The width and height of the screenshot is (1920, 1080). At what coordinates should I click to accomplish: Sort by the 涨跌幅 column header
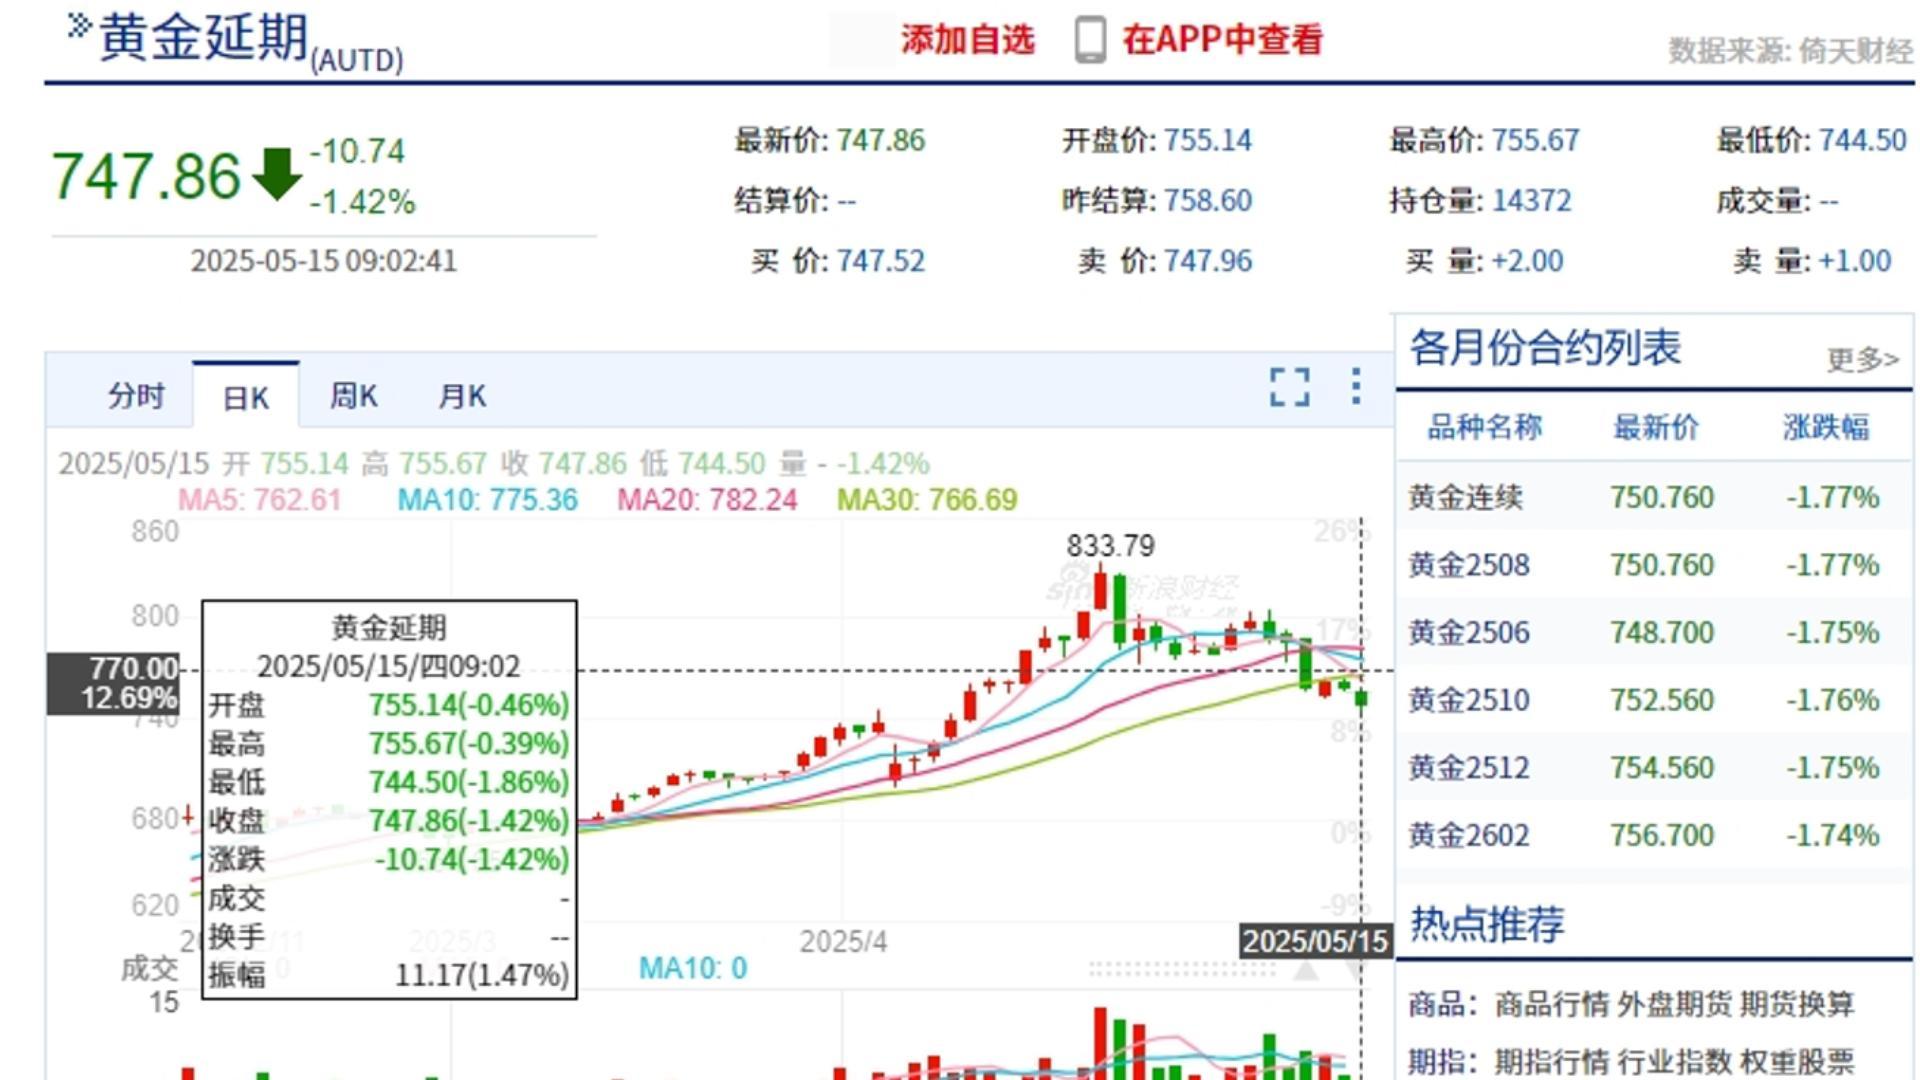[1825, 428]
